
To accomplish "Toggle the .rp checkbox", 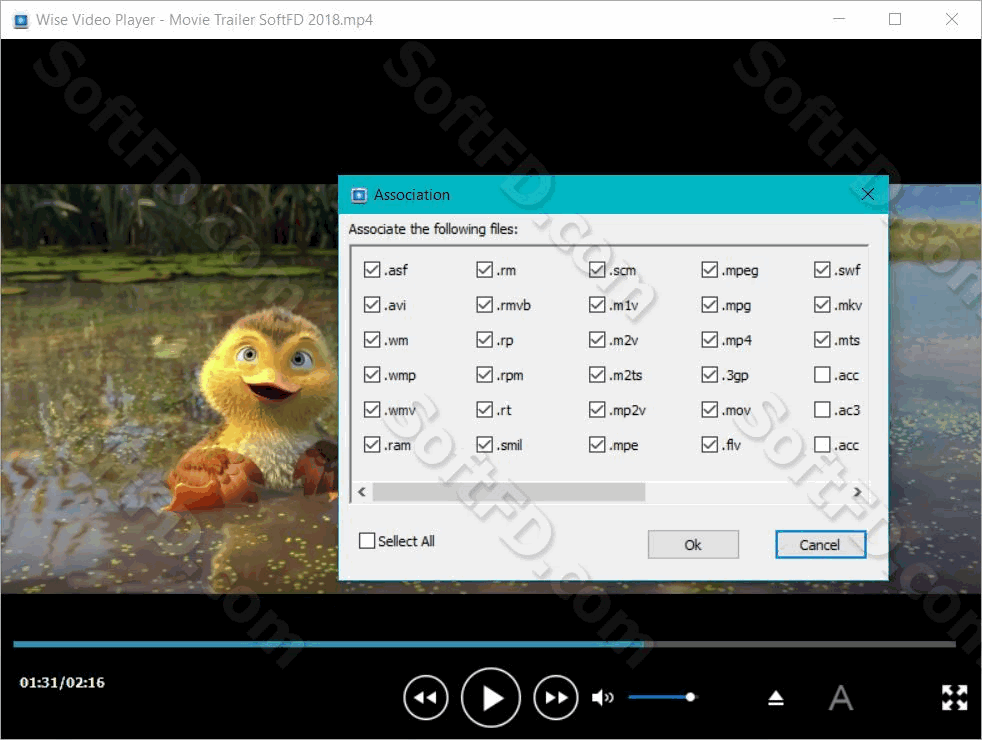I will 485,340.
